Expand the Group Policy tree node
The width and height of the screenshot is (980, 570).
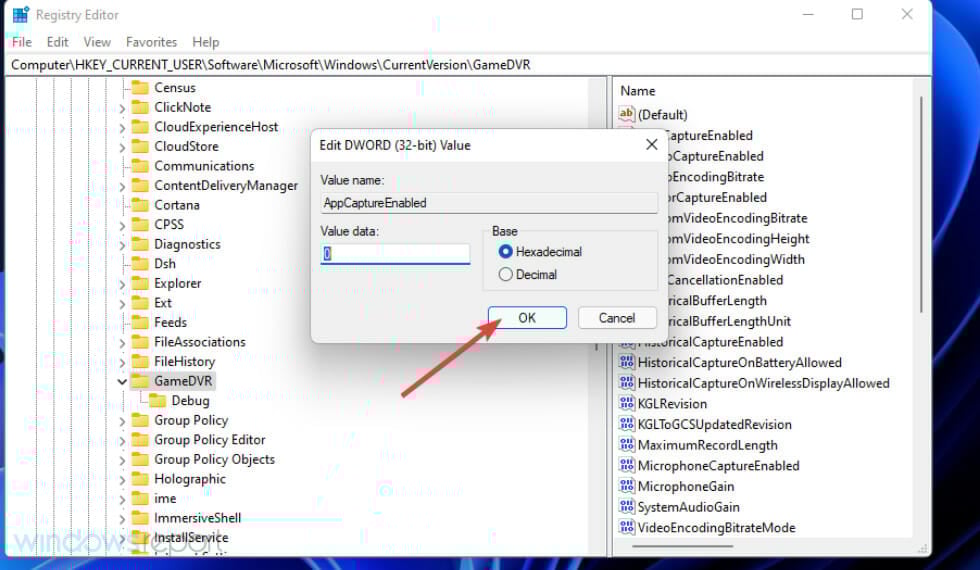[122, 421]
